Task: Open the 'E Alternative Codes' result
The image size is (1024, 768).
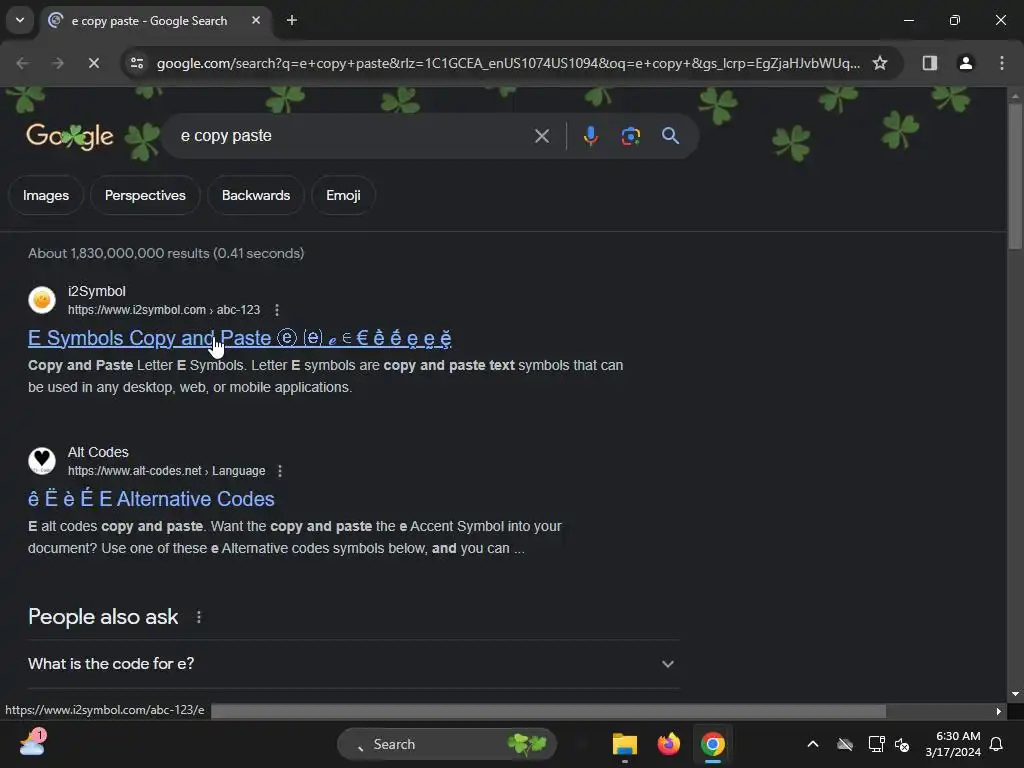Action: pyautogui.click(x=151, y=499)
